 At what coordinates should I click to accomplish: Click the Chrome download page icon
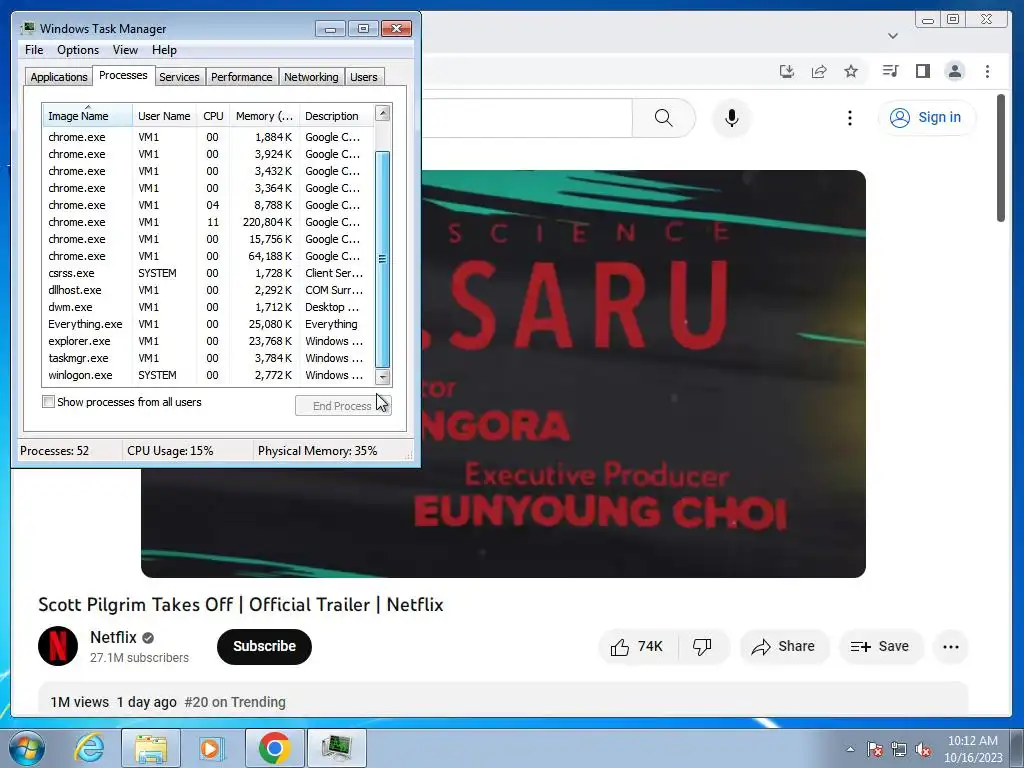tap(787, 71)
